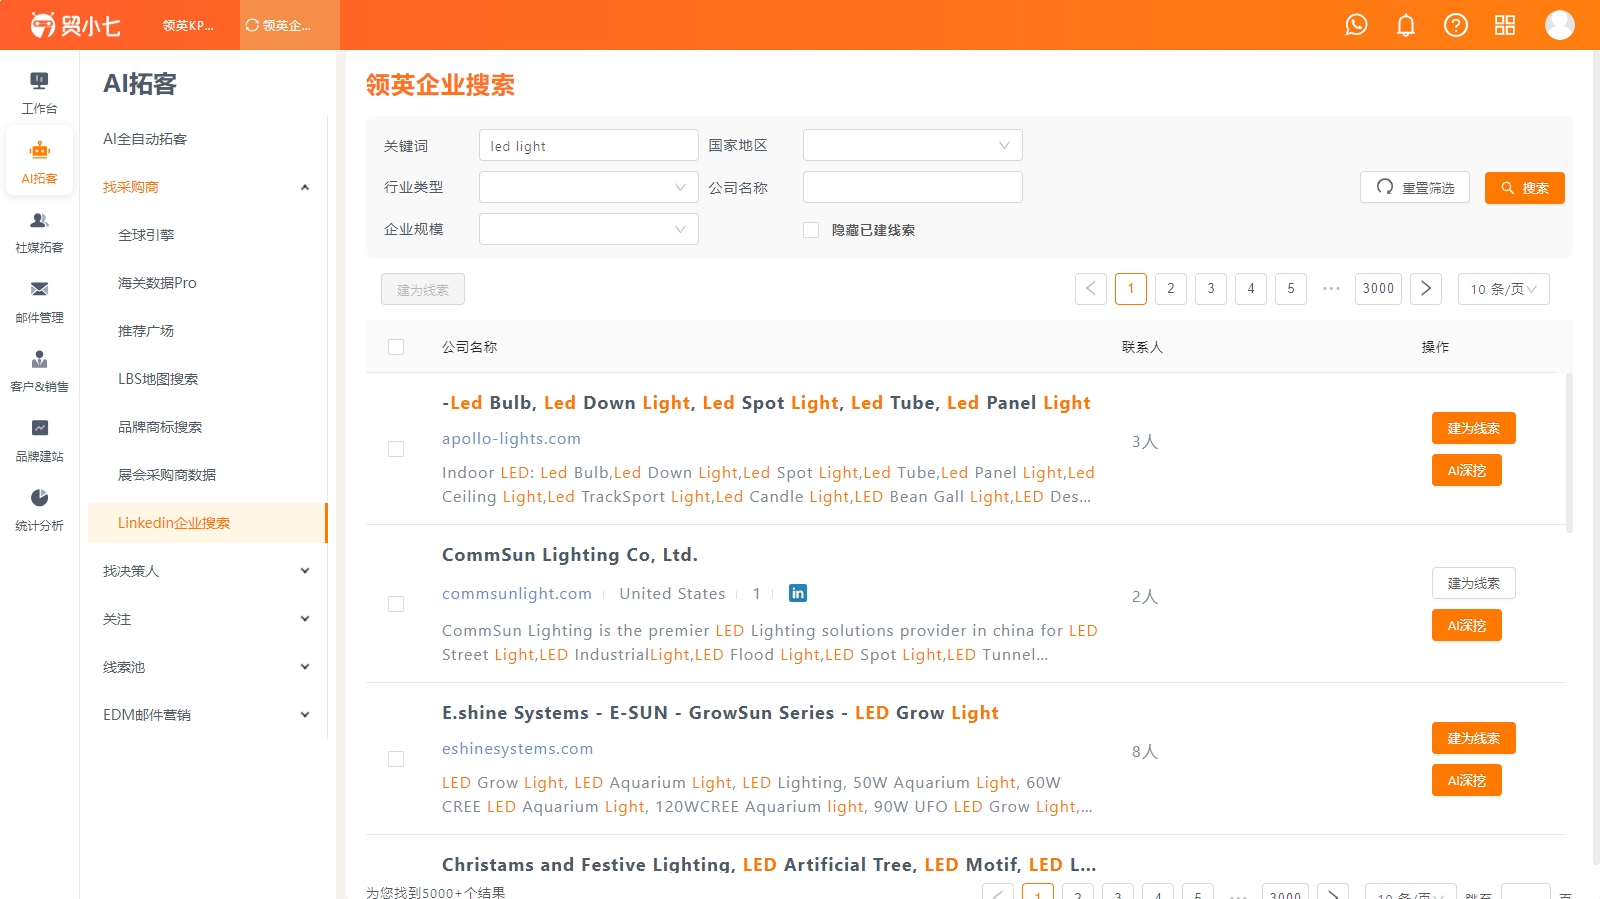This screenshot has width=1600, height=899.
Task: Expand the EDM邮件营销 menu group
Action: click(x=207, y=715)
